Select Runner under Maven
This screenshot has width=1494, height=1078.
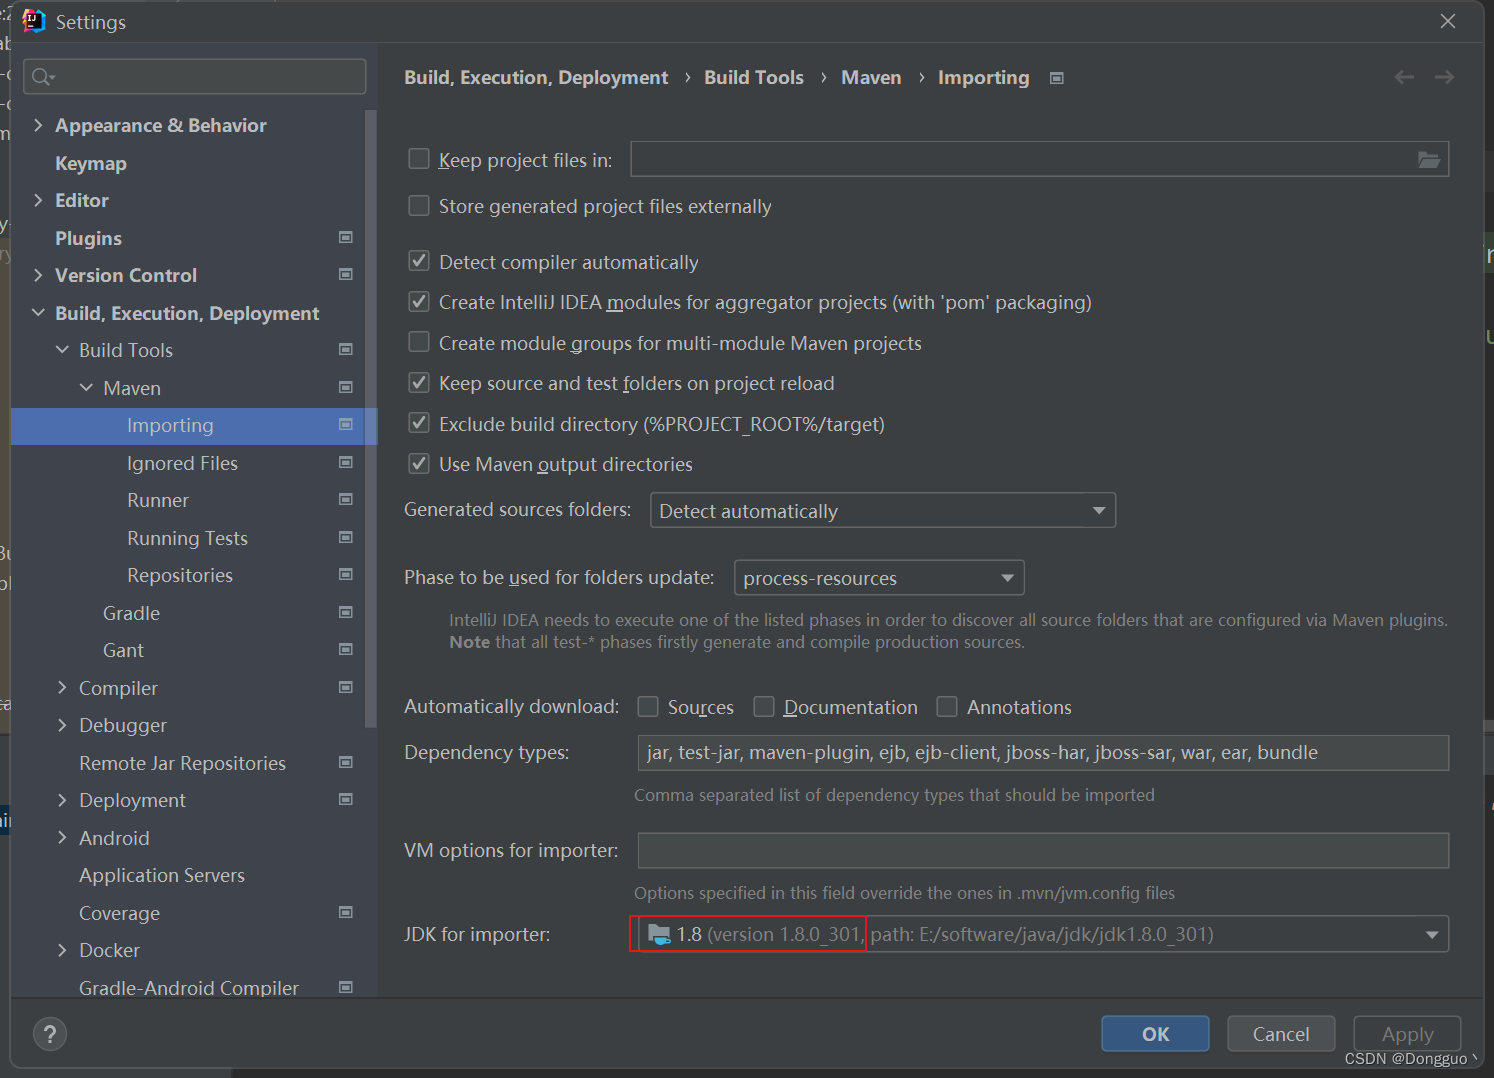click(158, 500)
